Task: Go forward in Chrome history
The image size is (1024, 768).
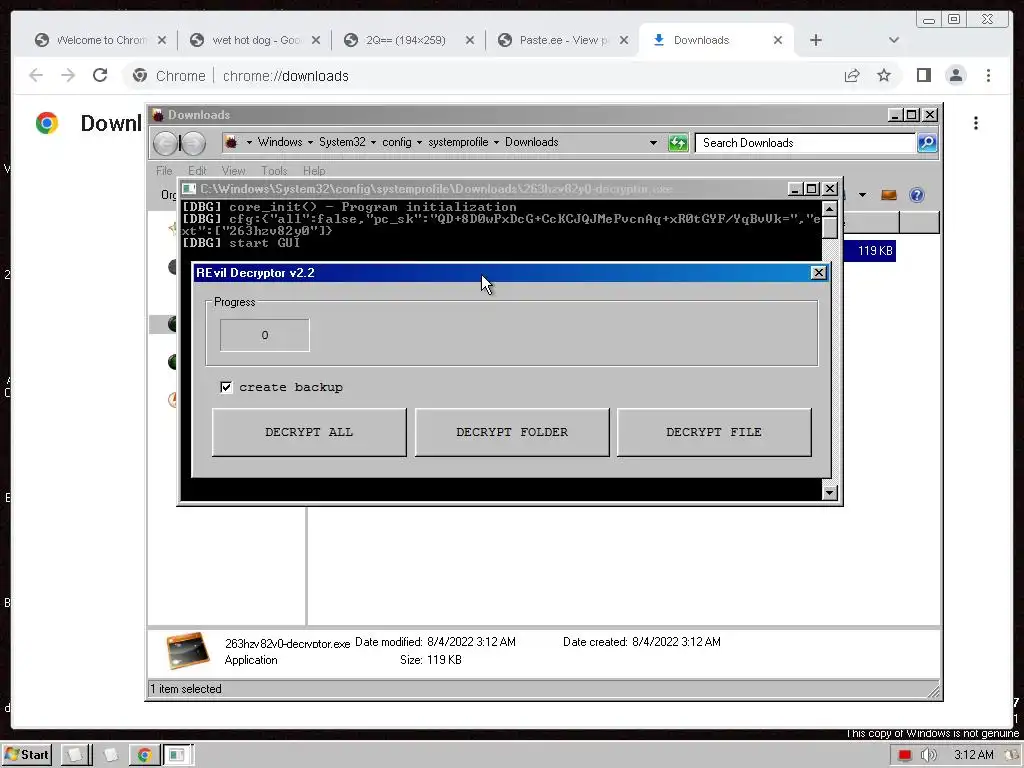Action: [68, 75]
